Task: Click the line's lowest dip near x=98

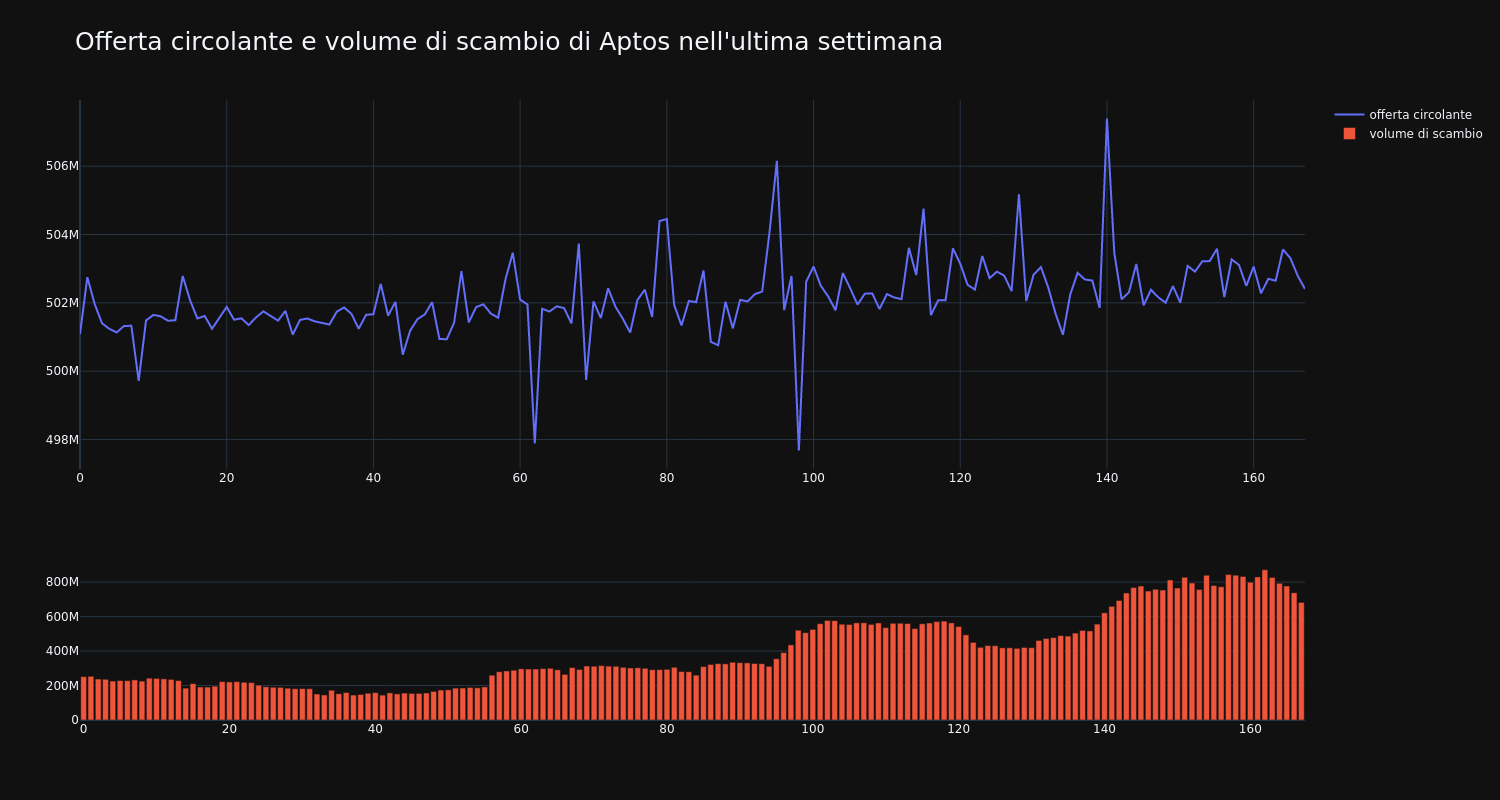Action: pos(798,449)
